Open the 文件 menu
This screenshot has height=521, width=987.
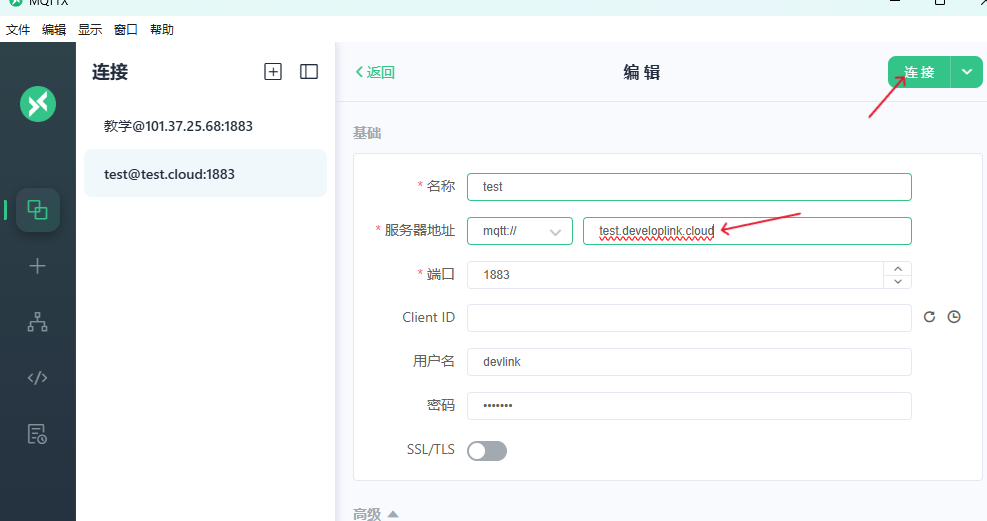click(18, 30)
